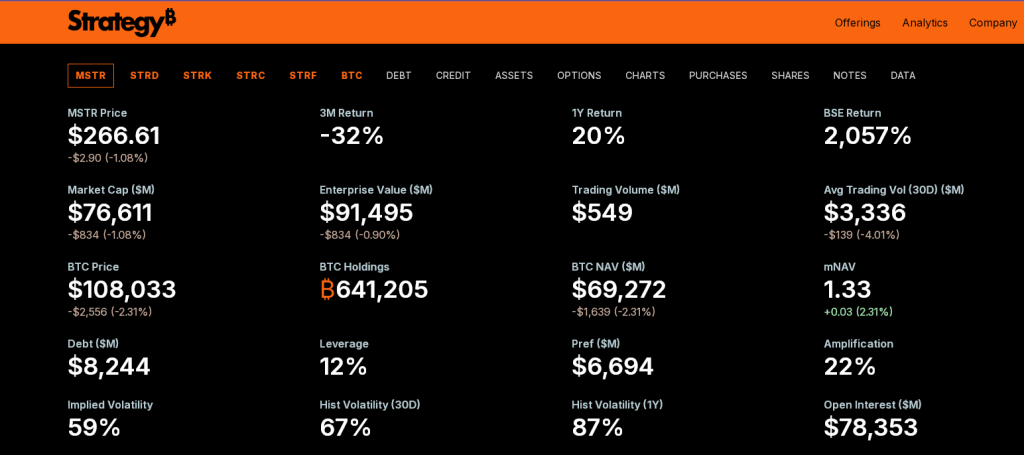Image resolution: width=1024 pixels, height=455 pixels.
Task: Open the Company menu
Action: click(x=992, y=23)
